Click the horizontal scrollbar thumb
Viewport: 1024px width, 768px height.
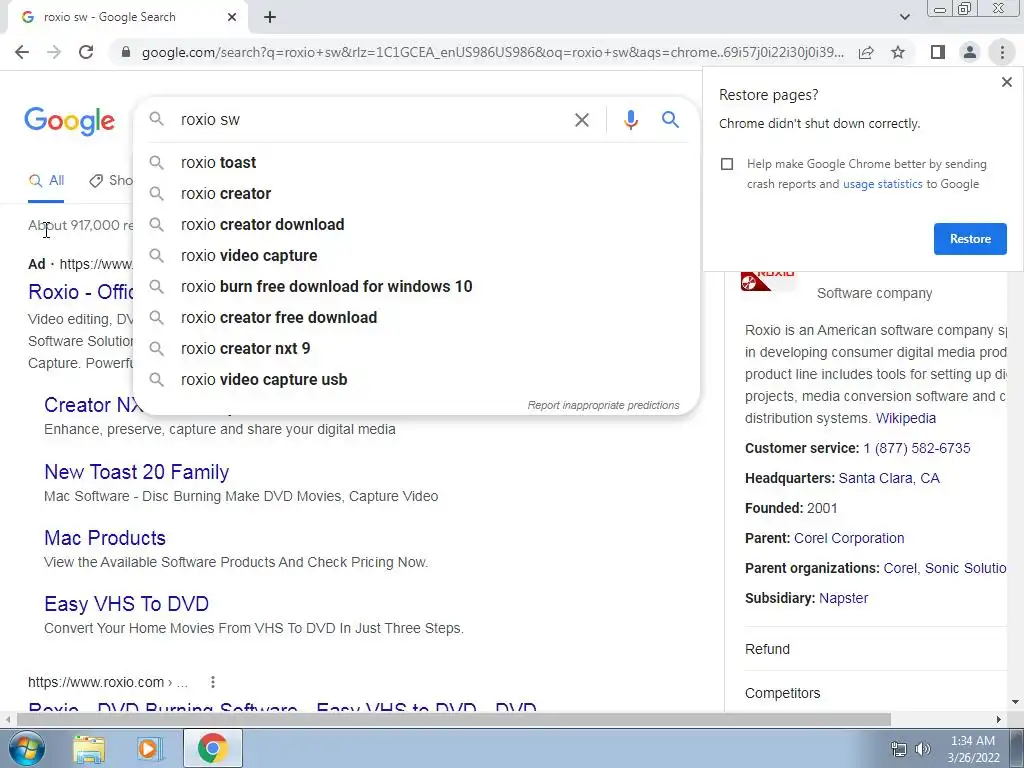[x=453, y=720]
